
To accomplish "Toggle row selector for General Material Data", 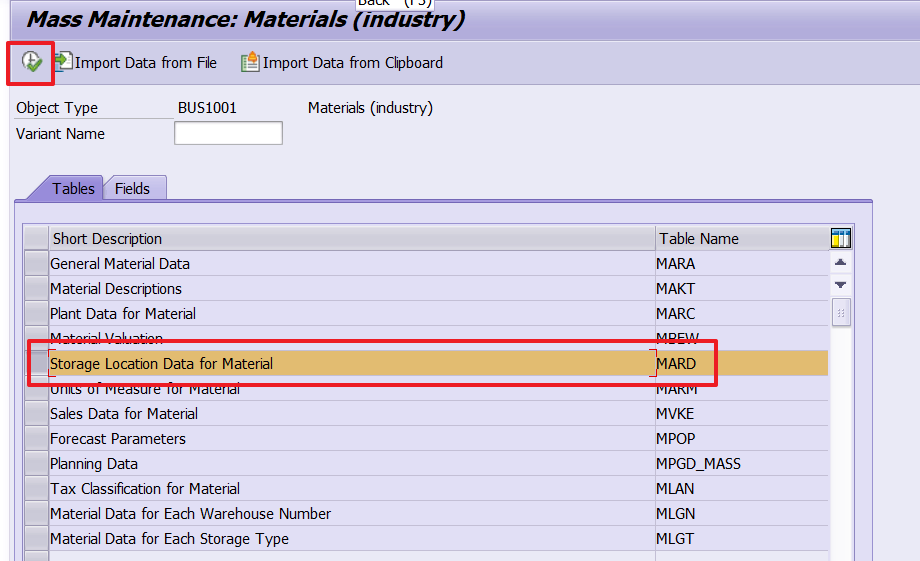I will pos(36,264).
